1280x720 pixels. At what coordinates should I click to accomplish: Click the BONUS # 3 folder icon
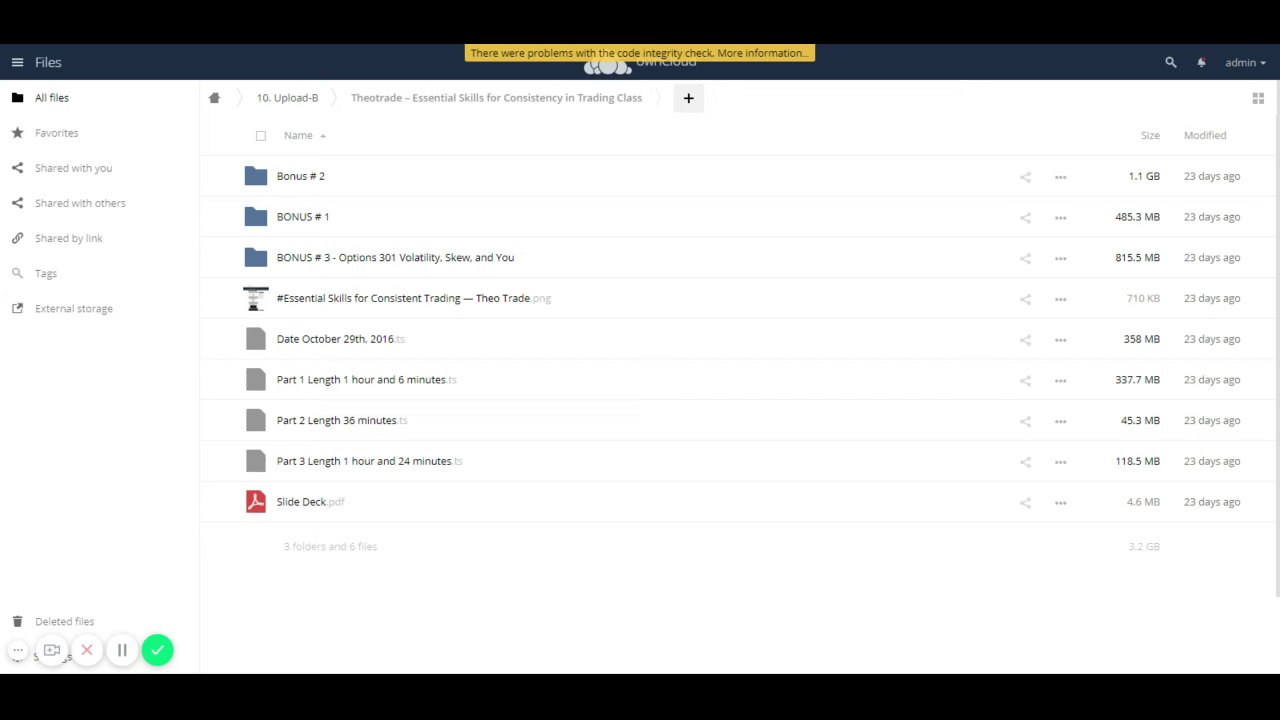(x=256, y=258)
